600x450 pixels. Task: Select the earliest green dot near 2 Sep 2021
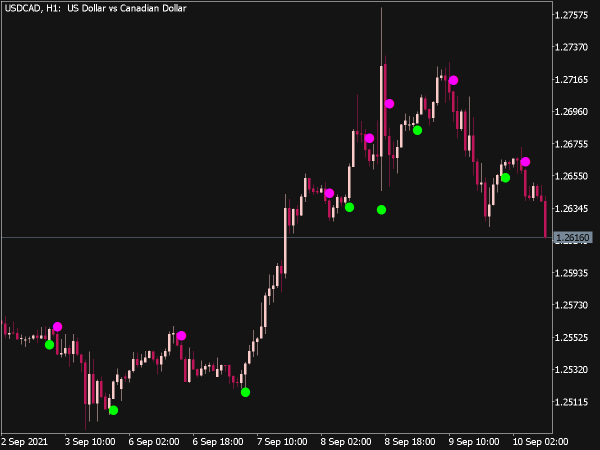pyautogui.click(x=49, y=345)
